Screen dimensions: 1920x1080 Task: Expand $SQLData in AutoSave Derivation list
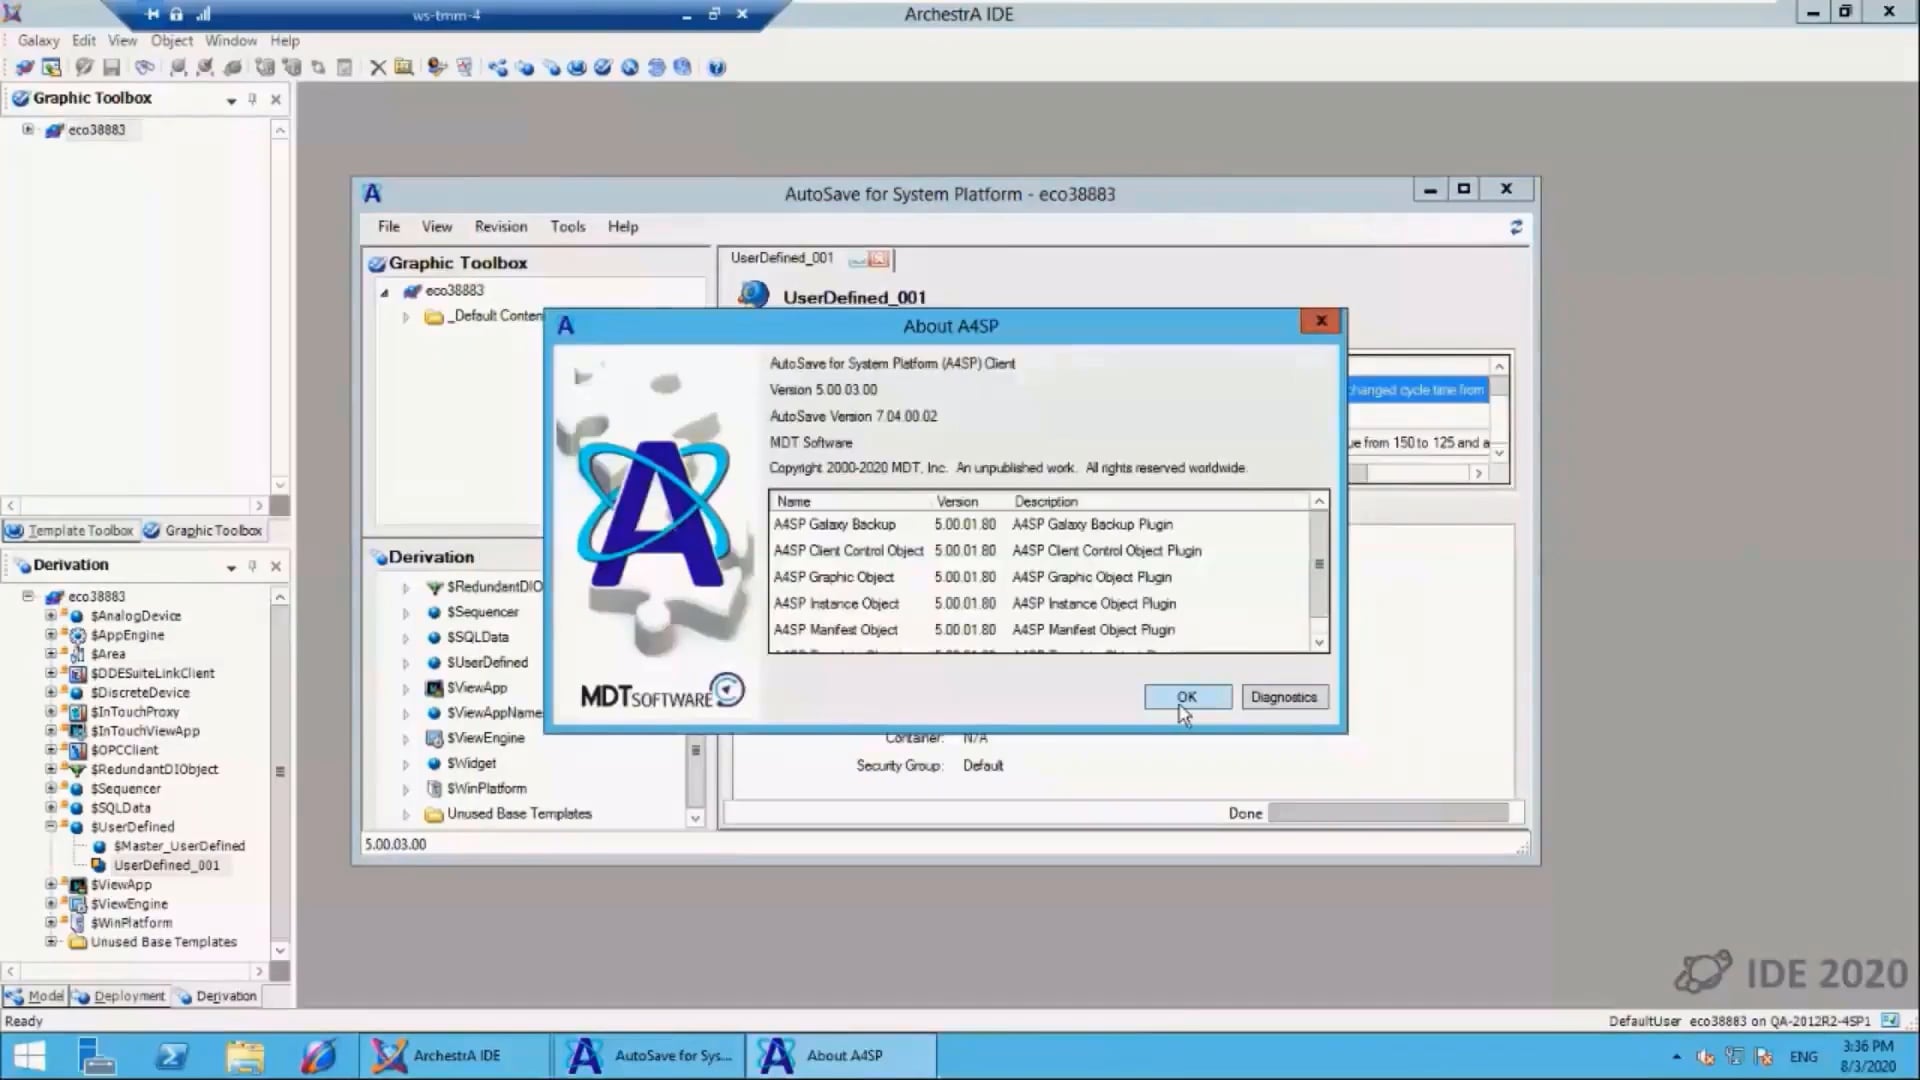click(405, 637)
